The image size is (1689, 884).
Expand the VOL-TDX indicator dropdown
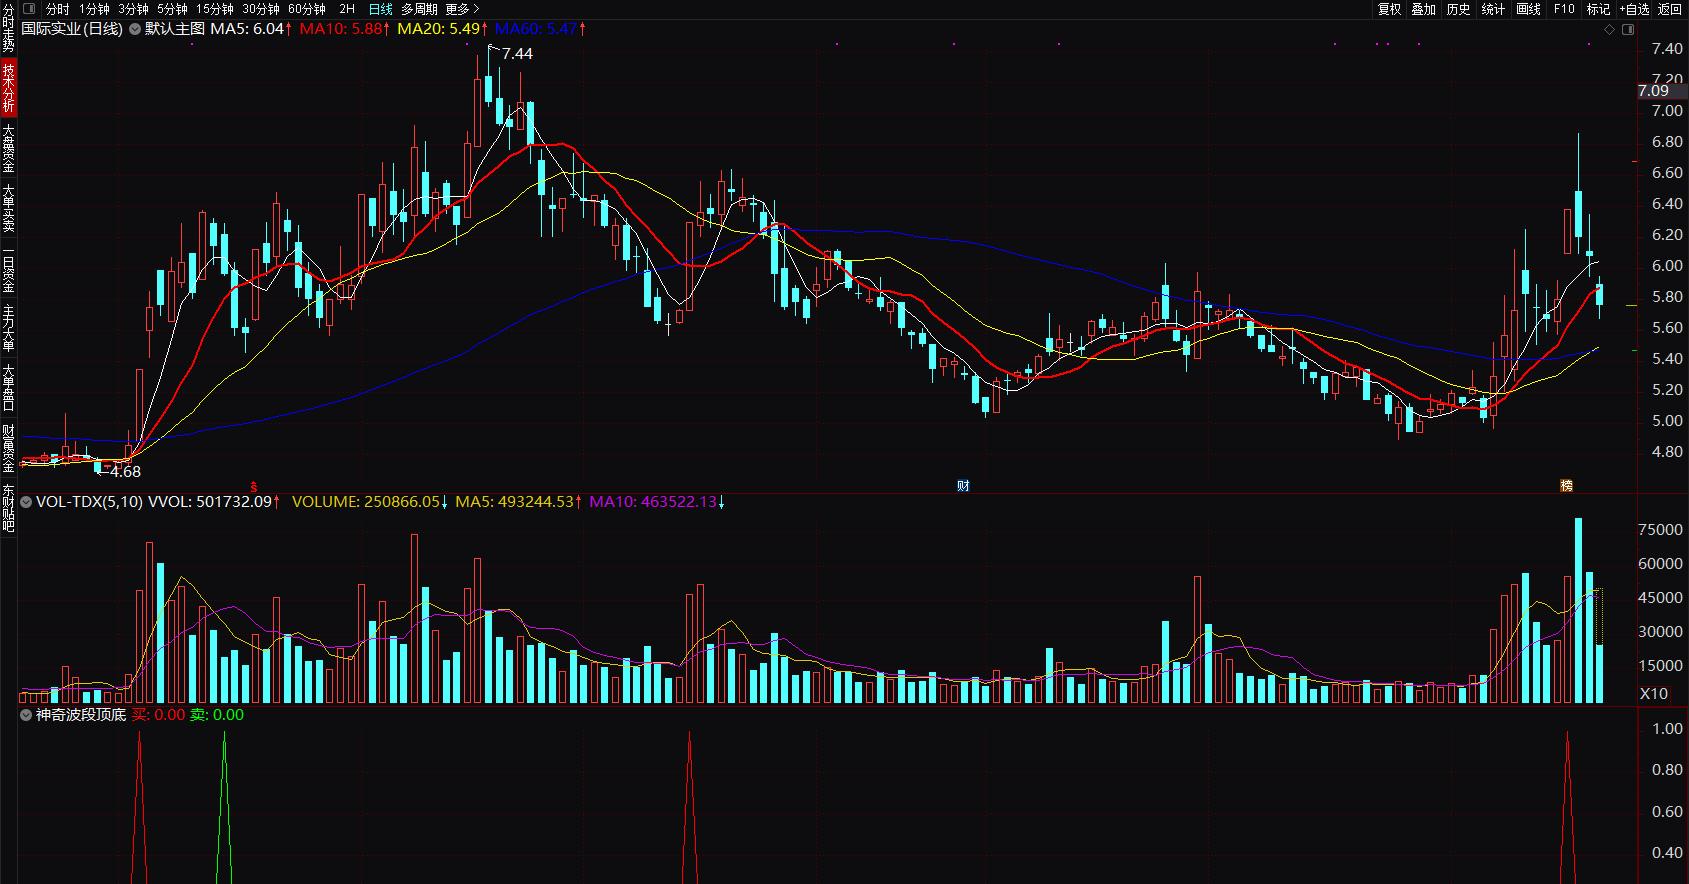26,502
